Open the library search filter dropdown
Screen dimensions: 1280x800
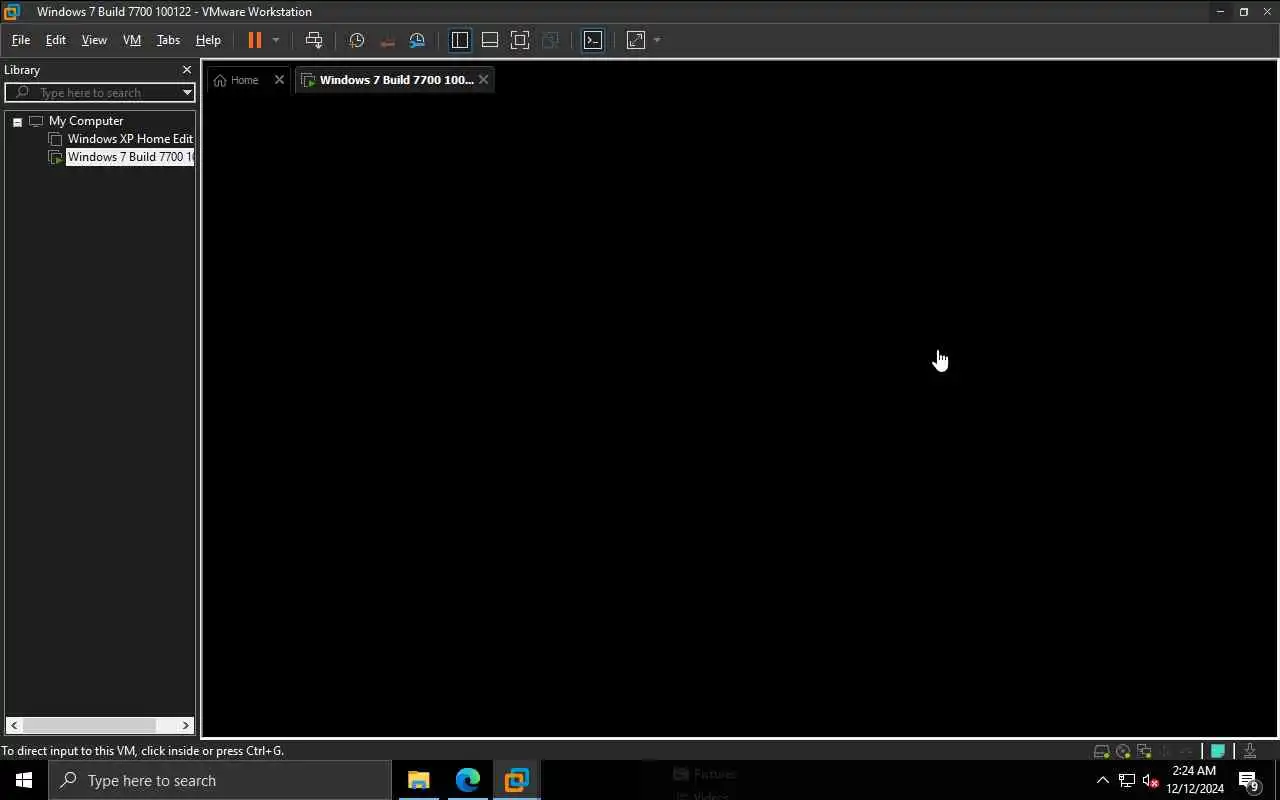tap(187, 92)
